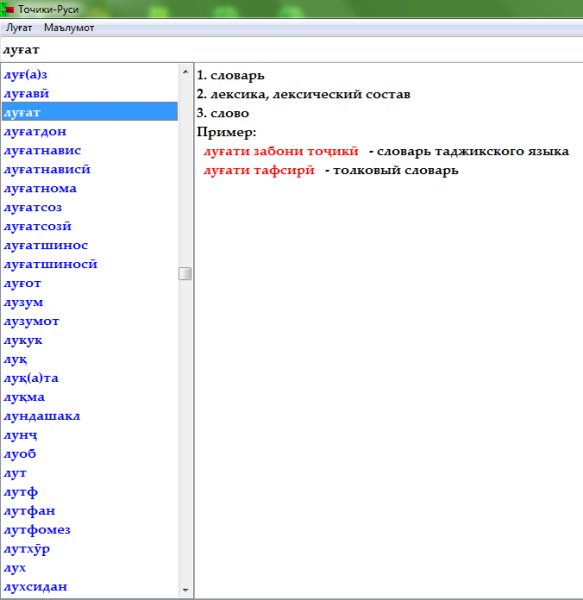Select лундашакл from the list

click(x=42, y=416)
